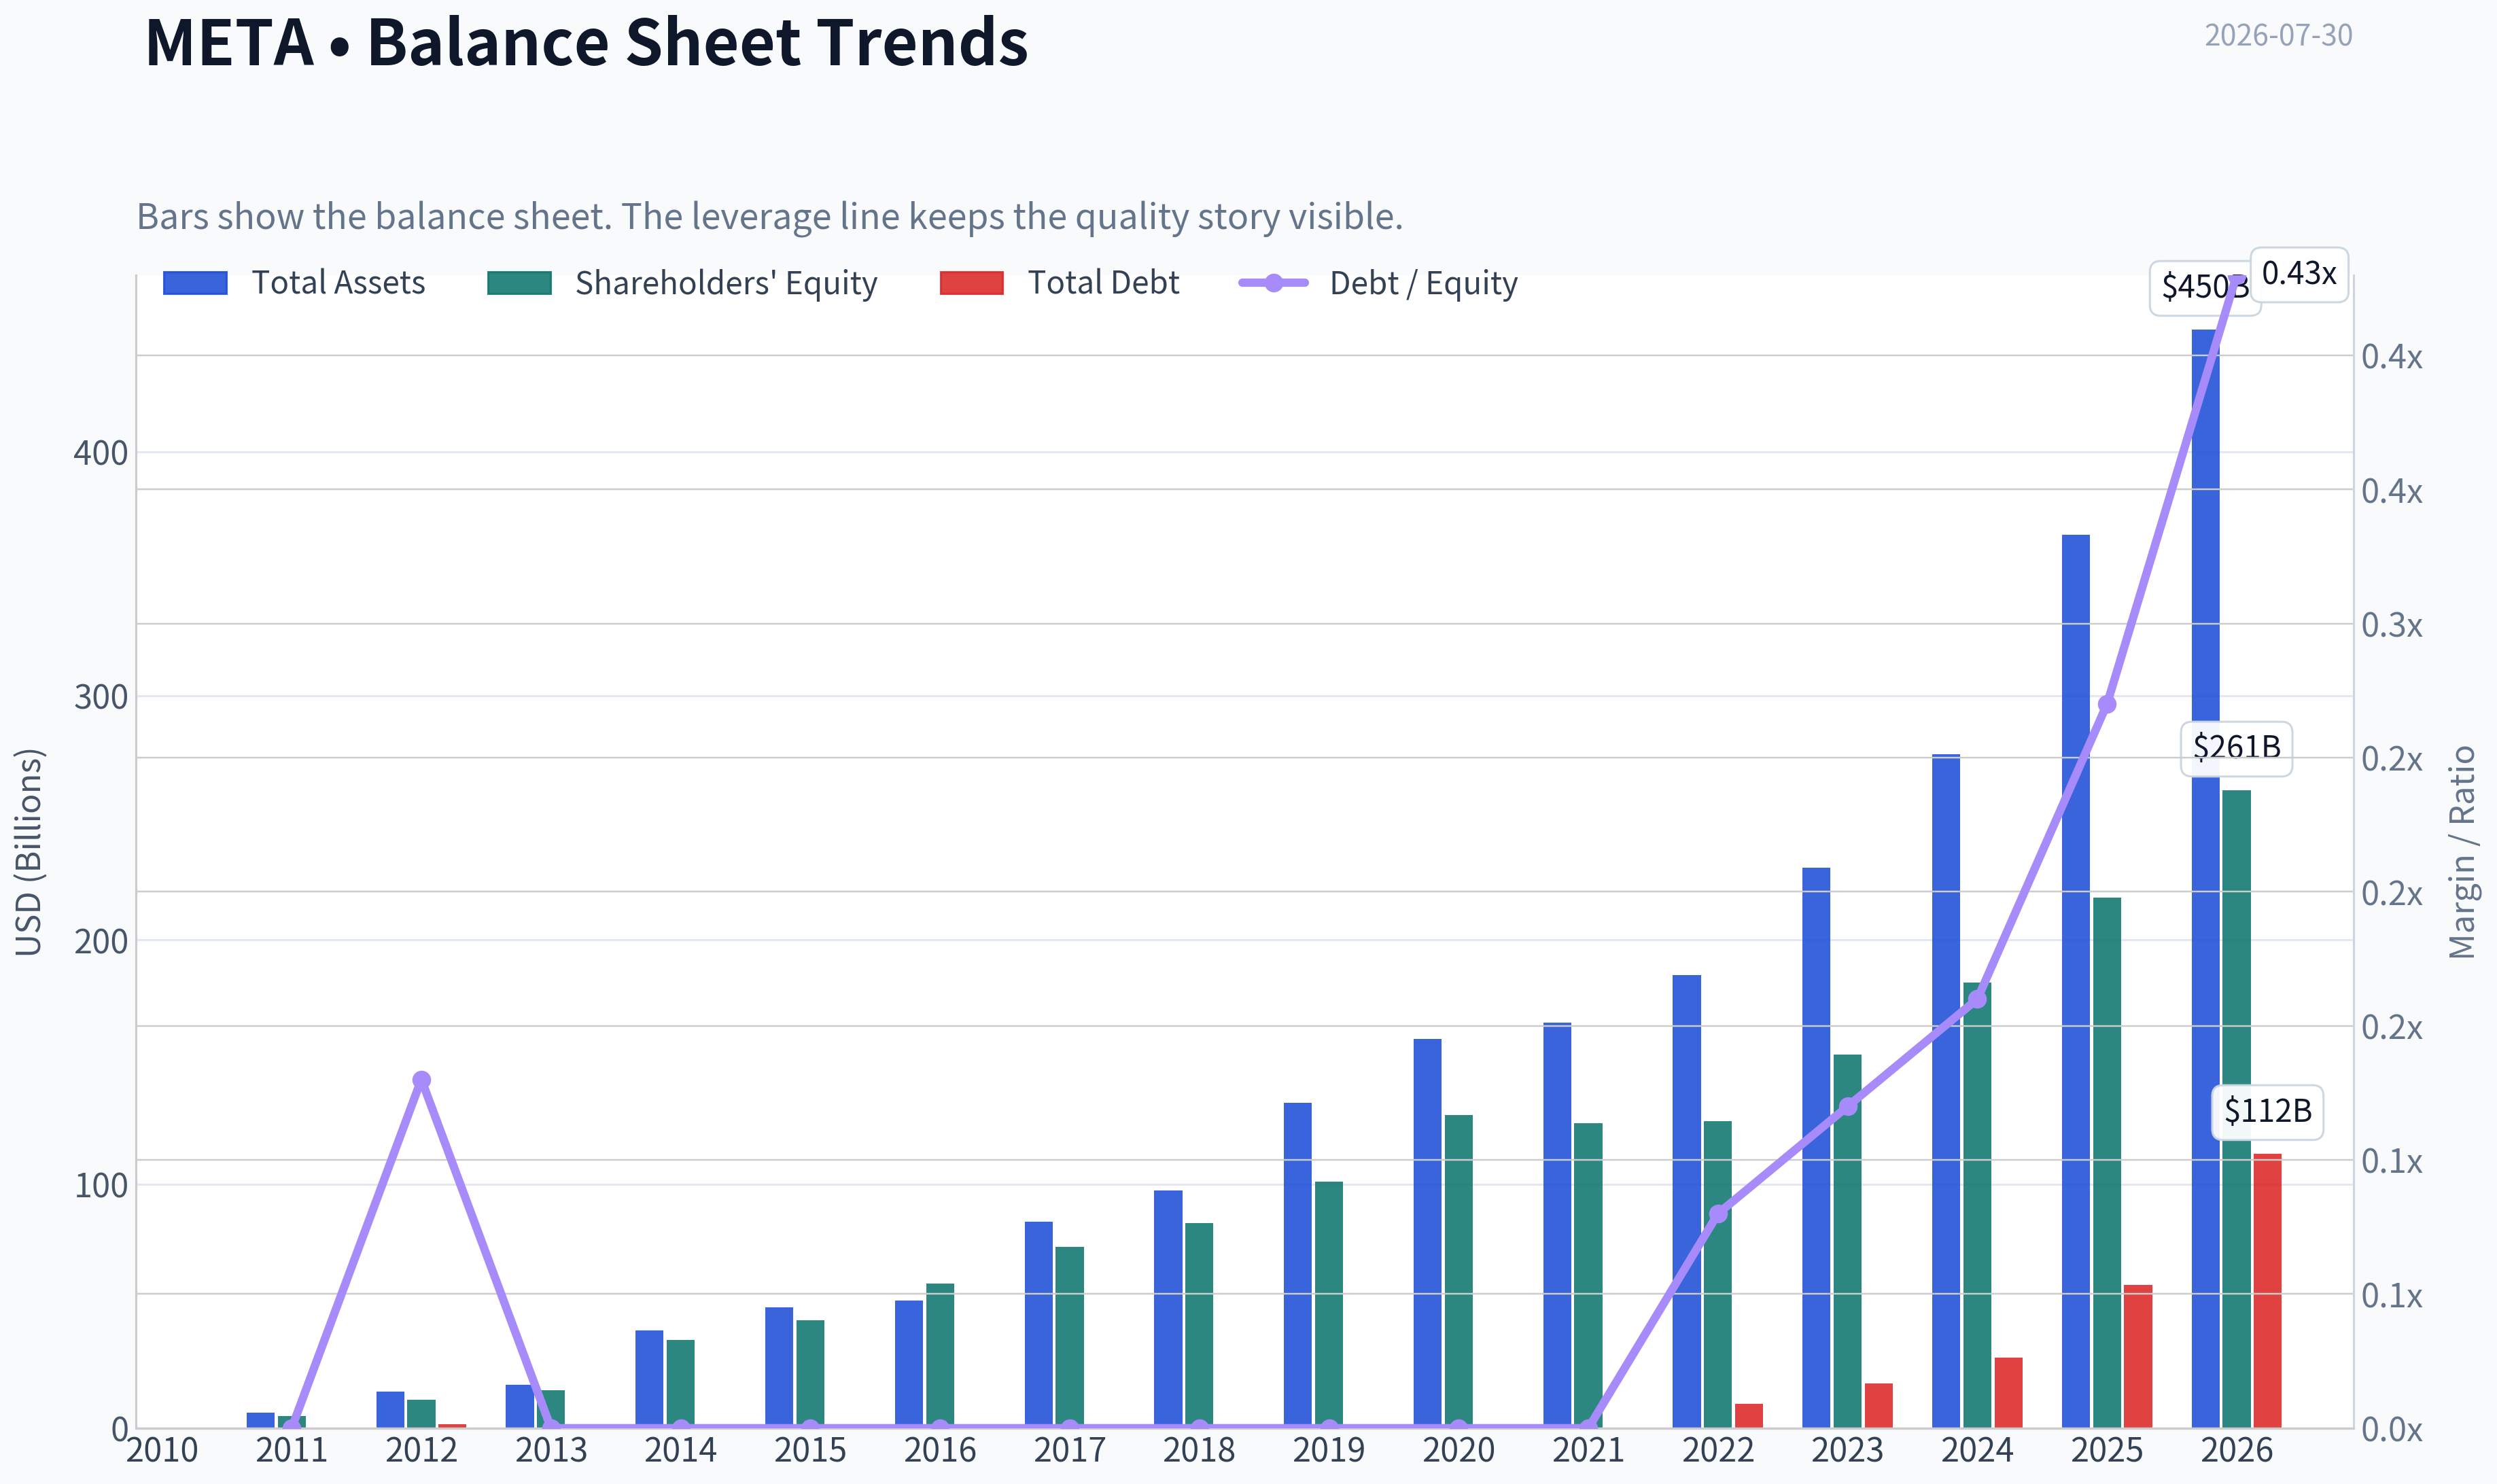
Task: Select the 2024 Debt / Equity line marker
Action: (1977, 999)
